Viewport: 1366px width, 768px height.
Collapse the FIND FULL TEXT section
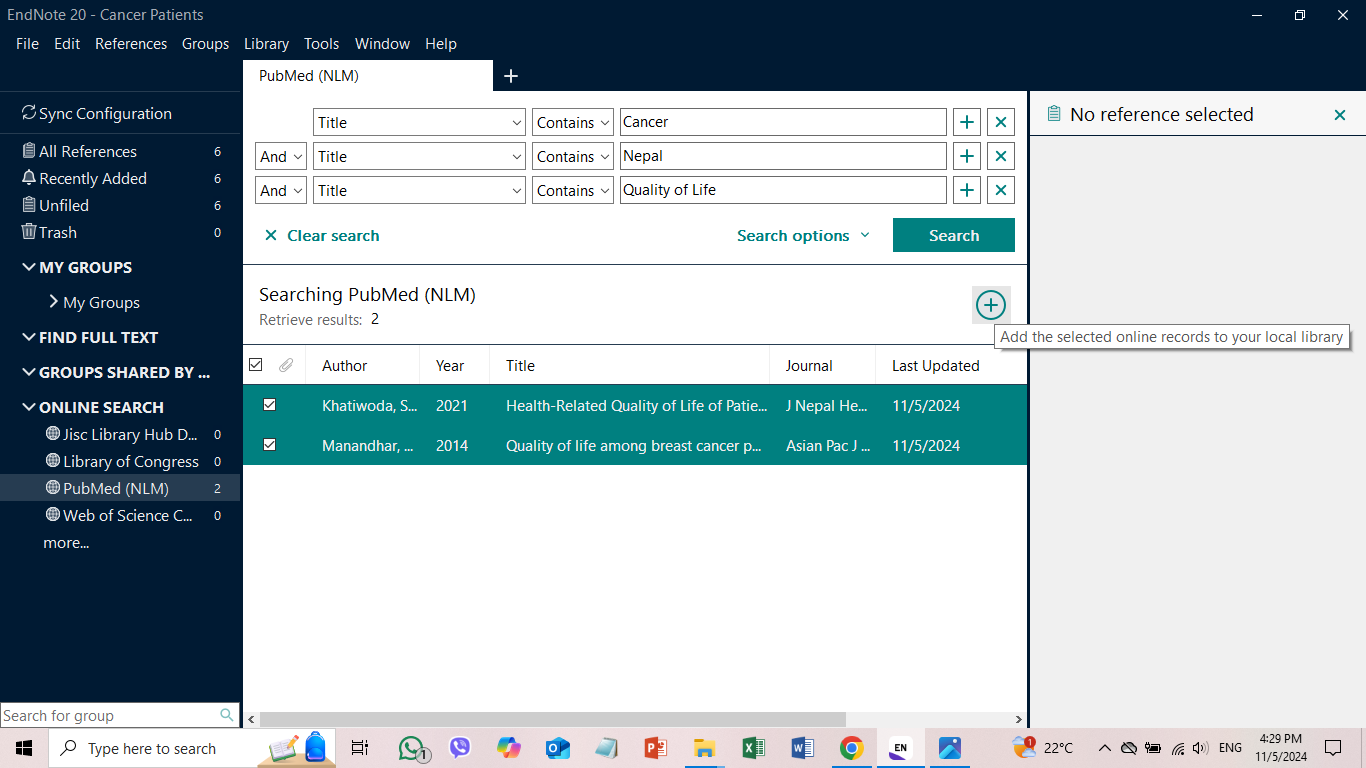tap(29, 337)
